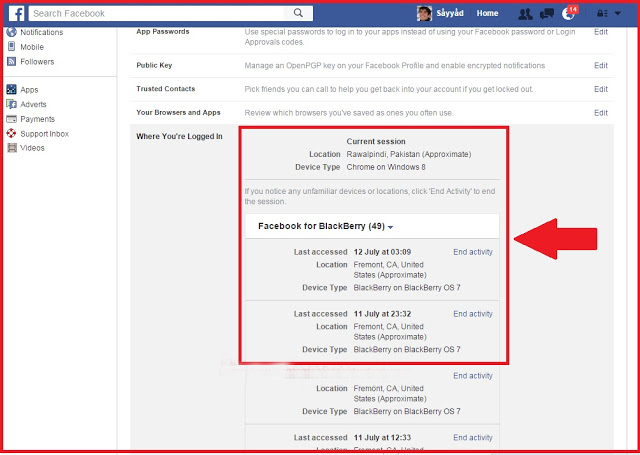Click the 11 July at 23:32 timestamp
The width and height of the screenshot is (640, 455).
[x=382, y=314]
